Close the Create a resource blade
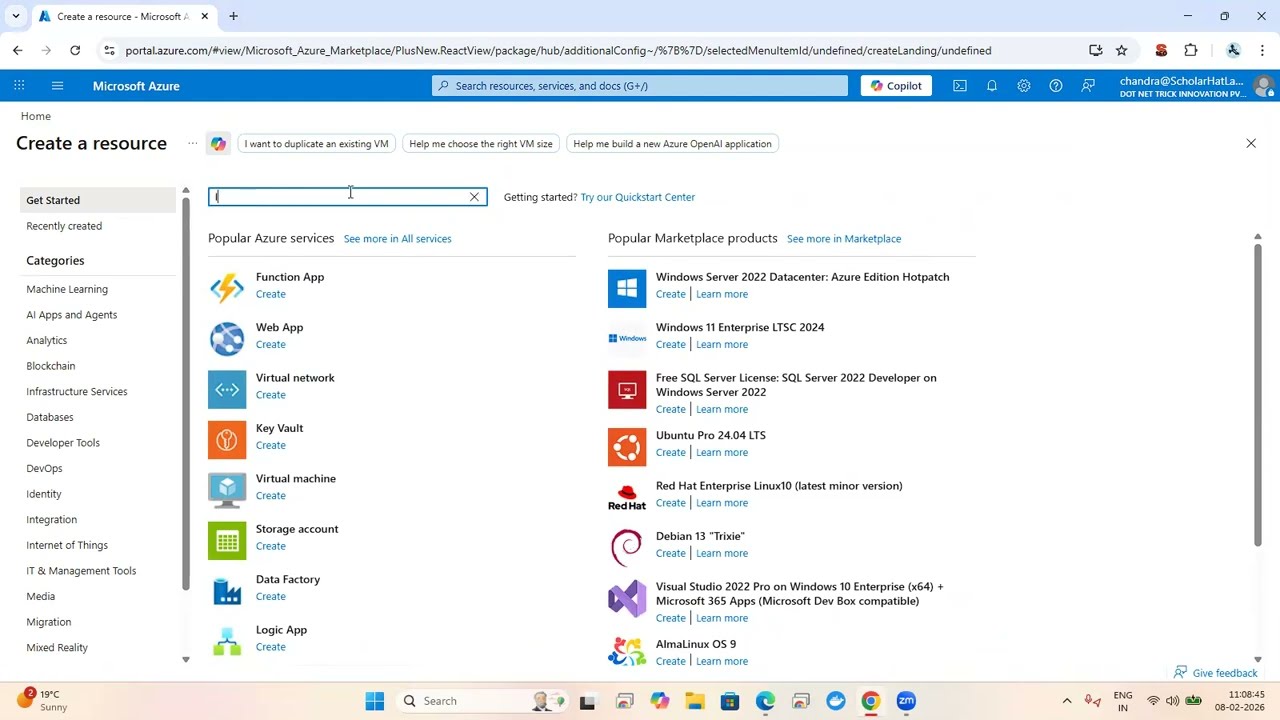1280x720 pixels. coord(1251,144)
